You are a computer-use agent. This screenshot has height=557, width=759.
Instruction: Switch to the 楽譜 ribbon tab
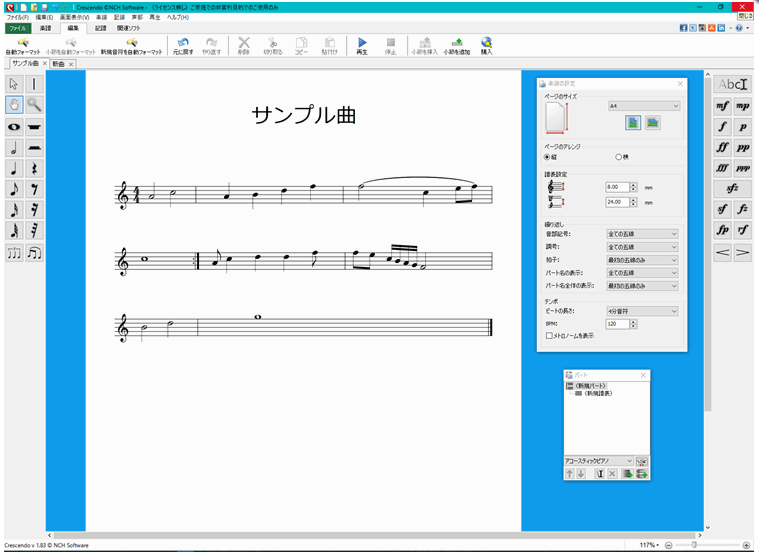(45, 28)
